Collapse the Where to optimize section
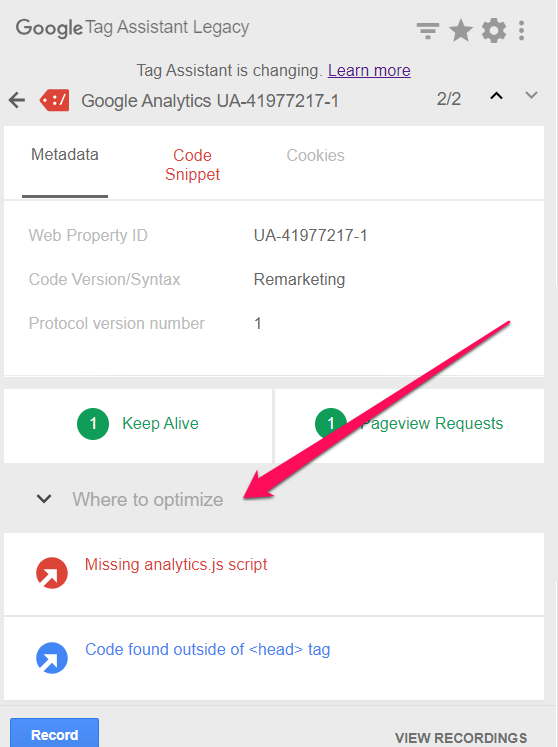Viewport: 558px width, 747px height. [x=44, y=499]
